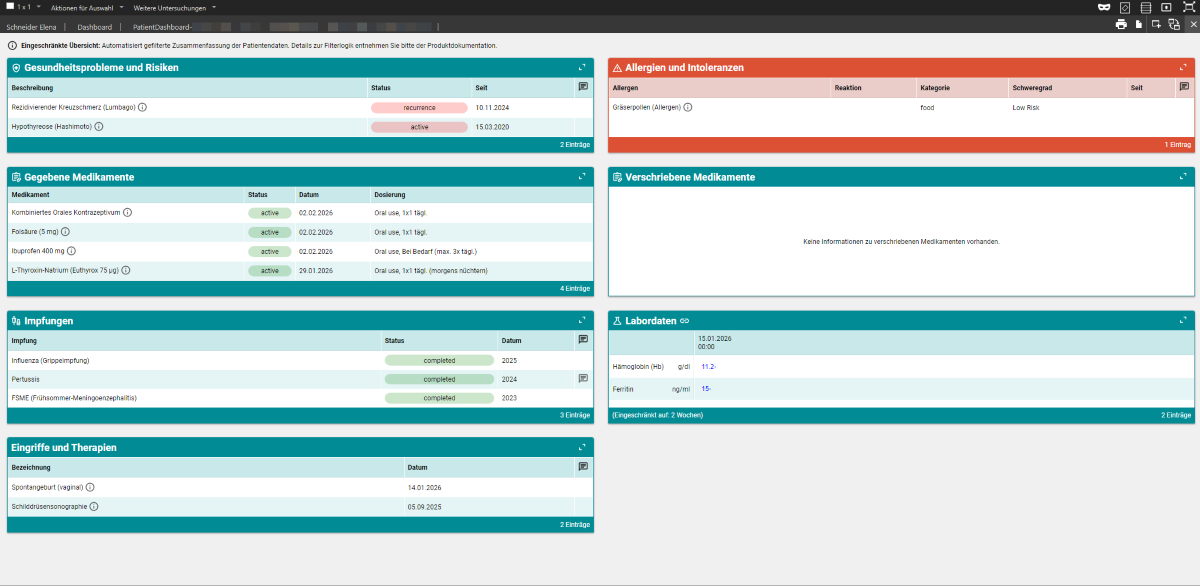Show info for Gräserpollen allergen
1200x586 pixels.
click(688, 107)
